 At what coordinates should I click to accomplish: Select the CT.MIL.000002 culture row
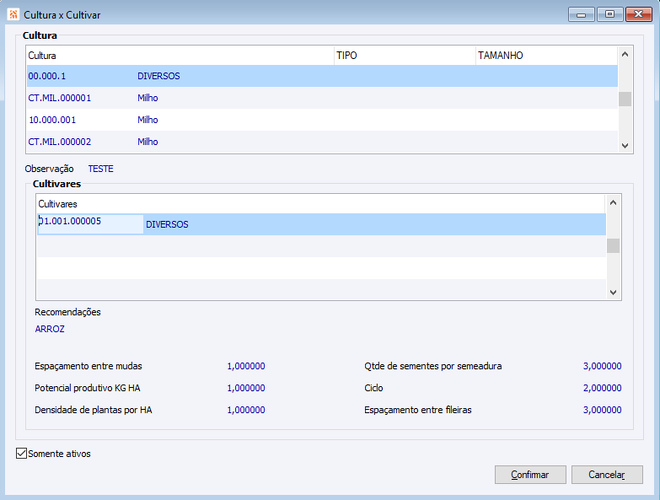pos(322,142)
